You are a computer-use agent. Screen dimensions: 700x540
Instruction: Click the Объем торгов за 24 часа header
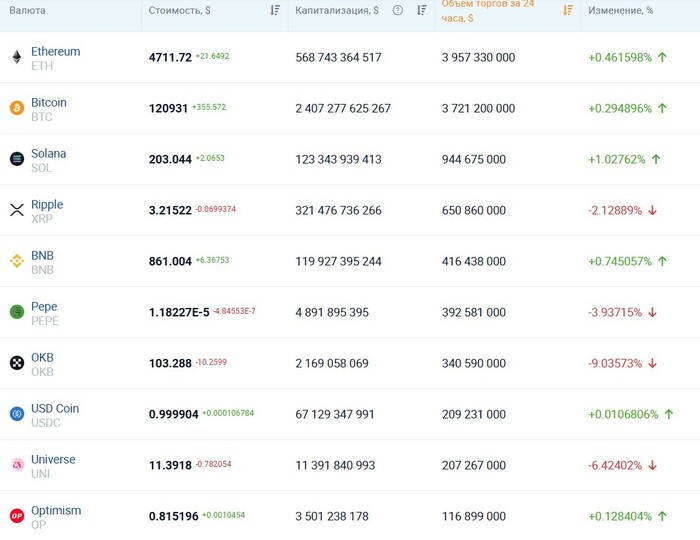point(488,11)
